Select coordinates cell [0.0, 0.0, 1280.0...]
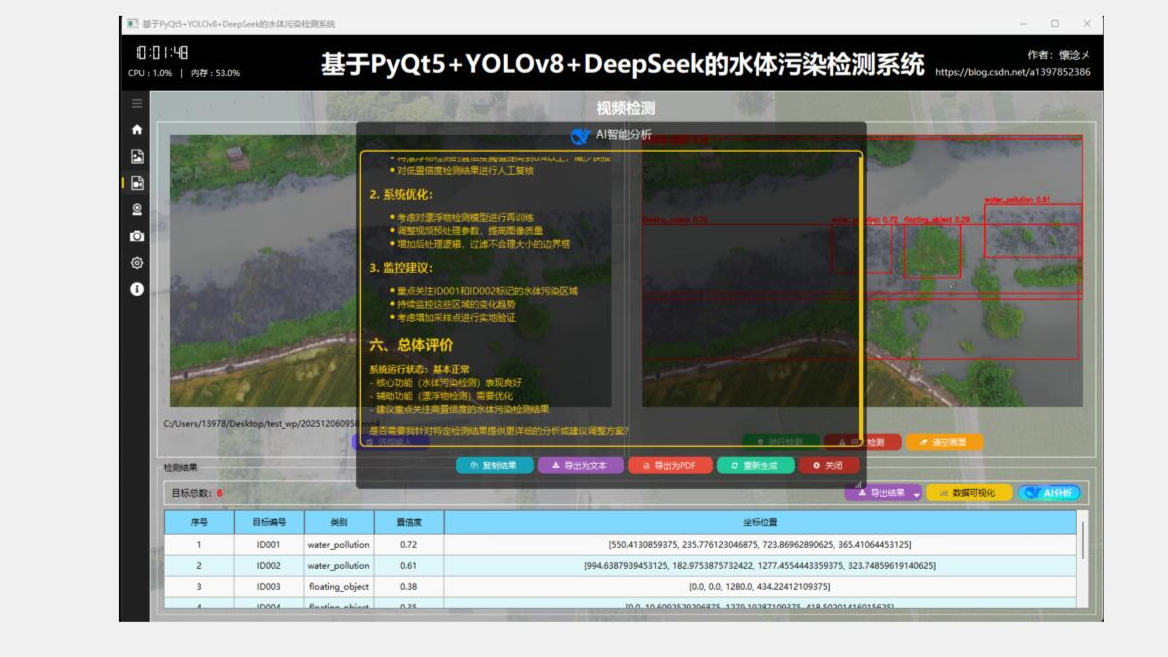Screen dimensions: 1168x657 click(x=760, y=586)
